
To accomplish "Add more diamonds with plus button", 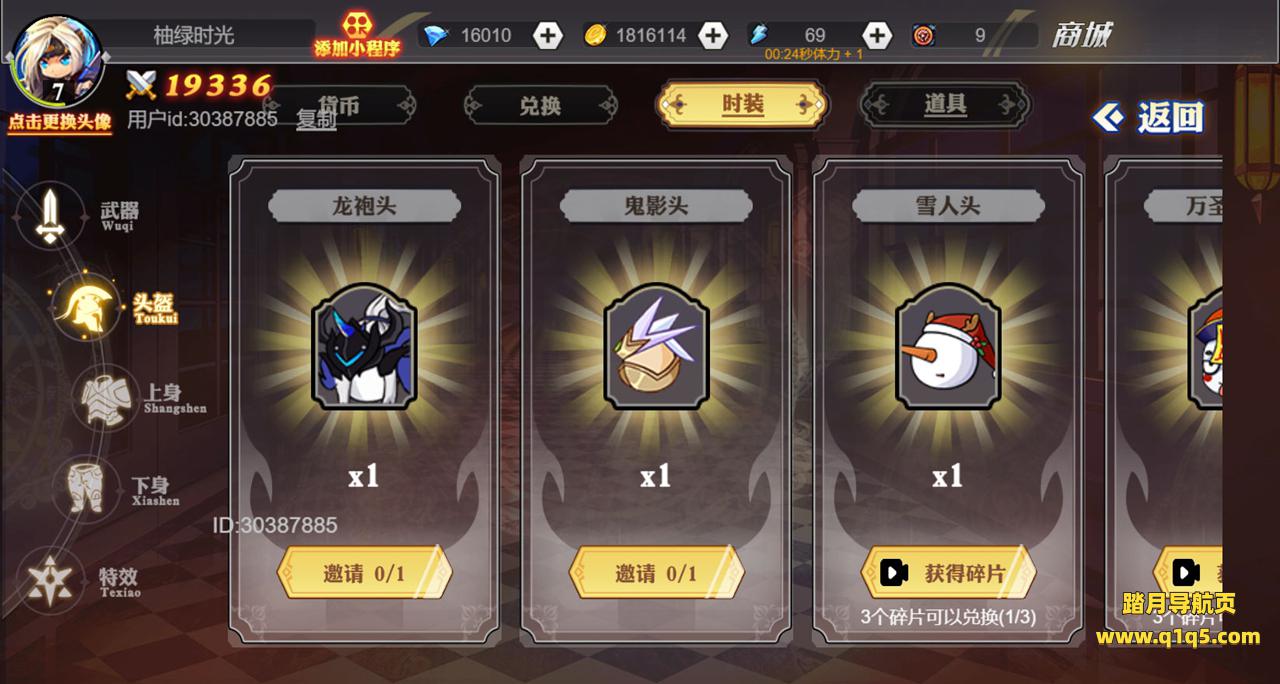I will 548,36.
